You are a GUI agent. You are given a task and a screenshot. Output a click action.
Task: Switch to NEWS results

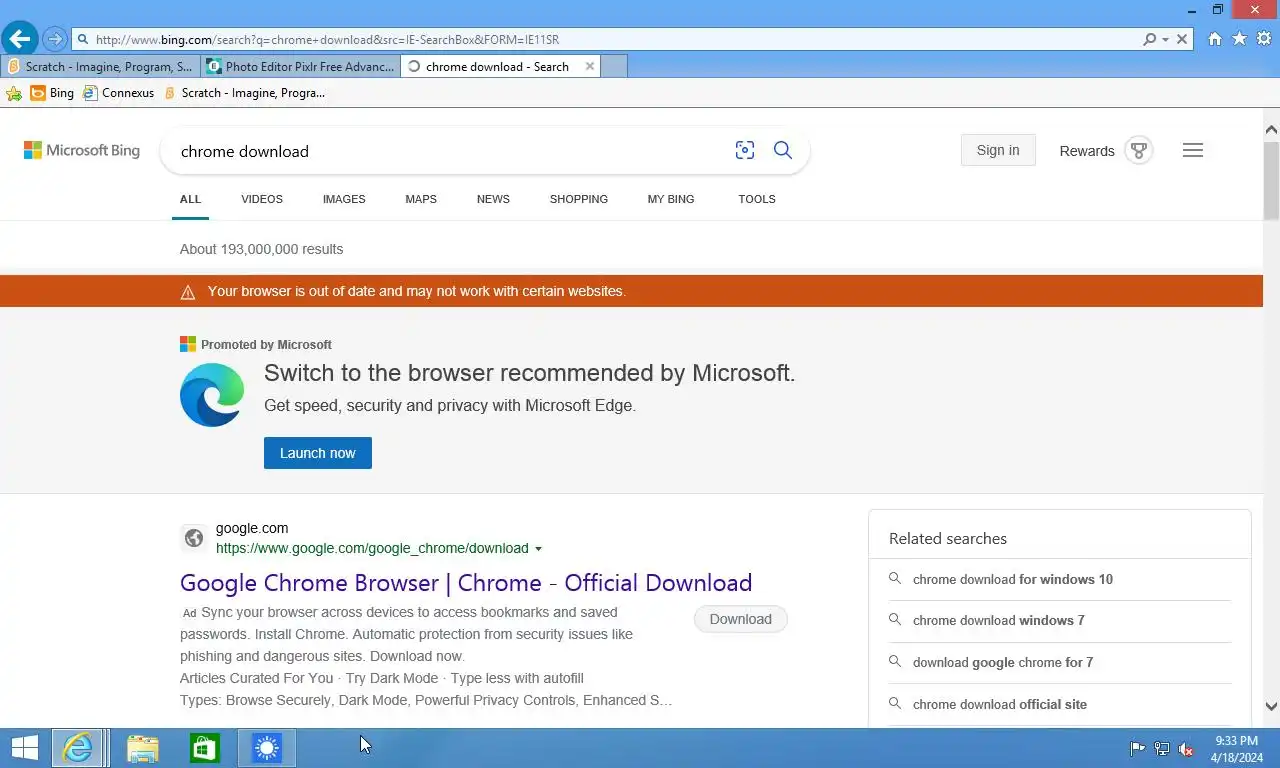pyautogui.click(x=493, y=199)
